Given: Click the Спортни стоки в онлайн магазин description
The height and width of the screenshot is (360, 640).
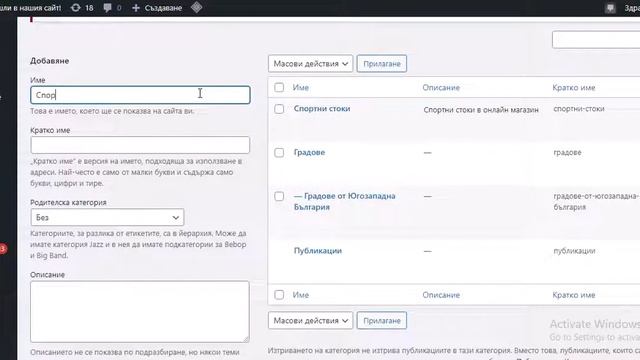Looking at the screenshot, I should coord(481,110).
